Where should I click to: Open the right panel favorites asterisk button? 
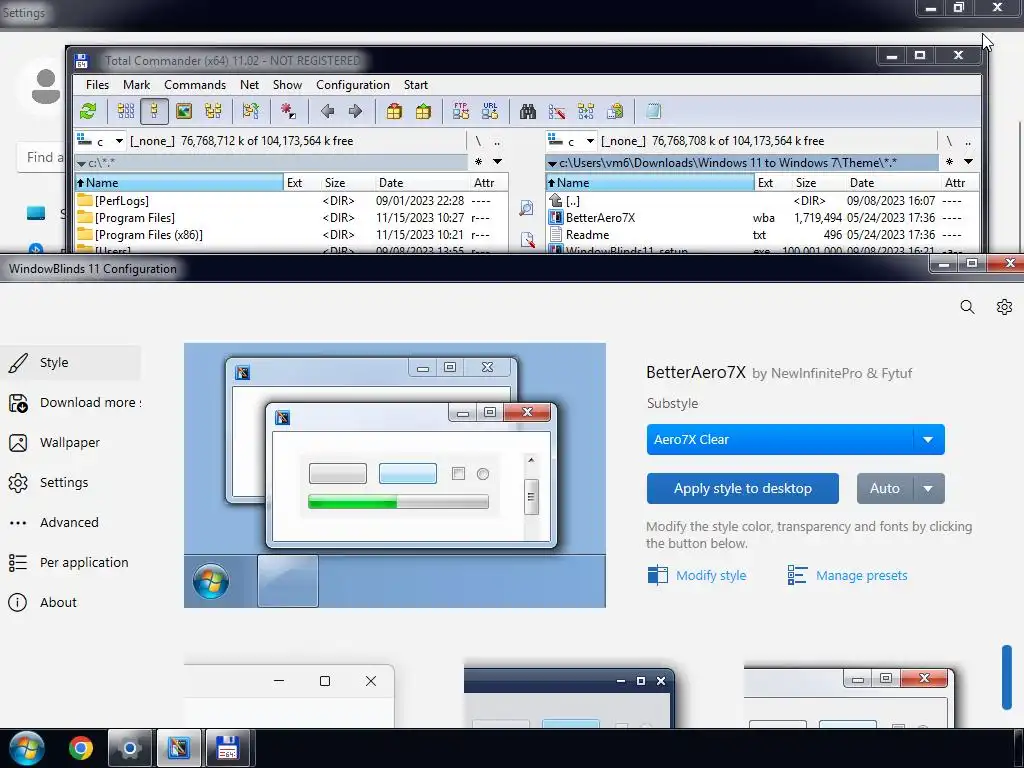coord(950,162)
